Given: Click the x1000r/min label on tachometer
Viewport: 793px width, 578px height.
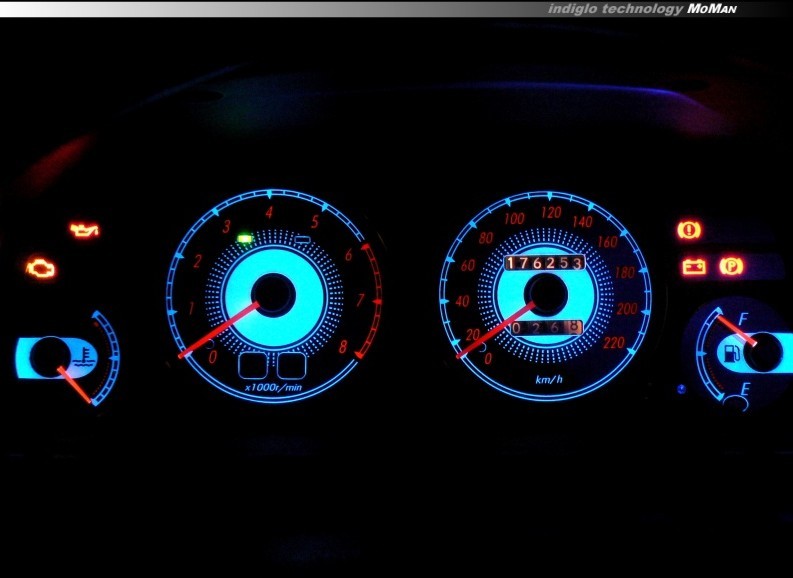Looking at the screenshot, I should coord(272,386).
